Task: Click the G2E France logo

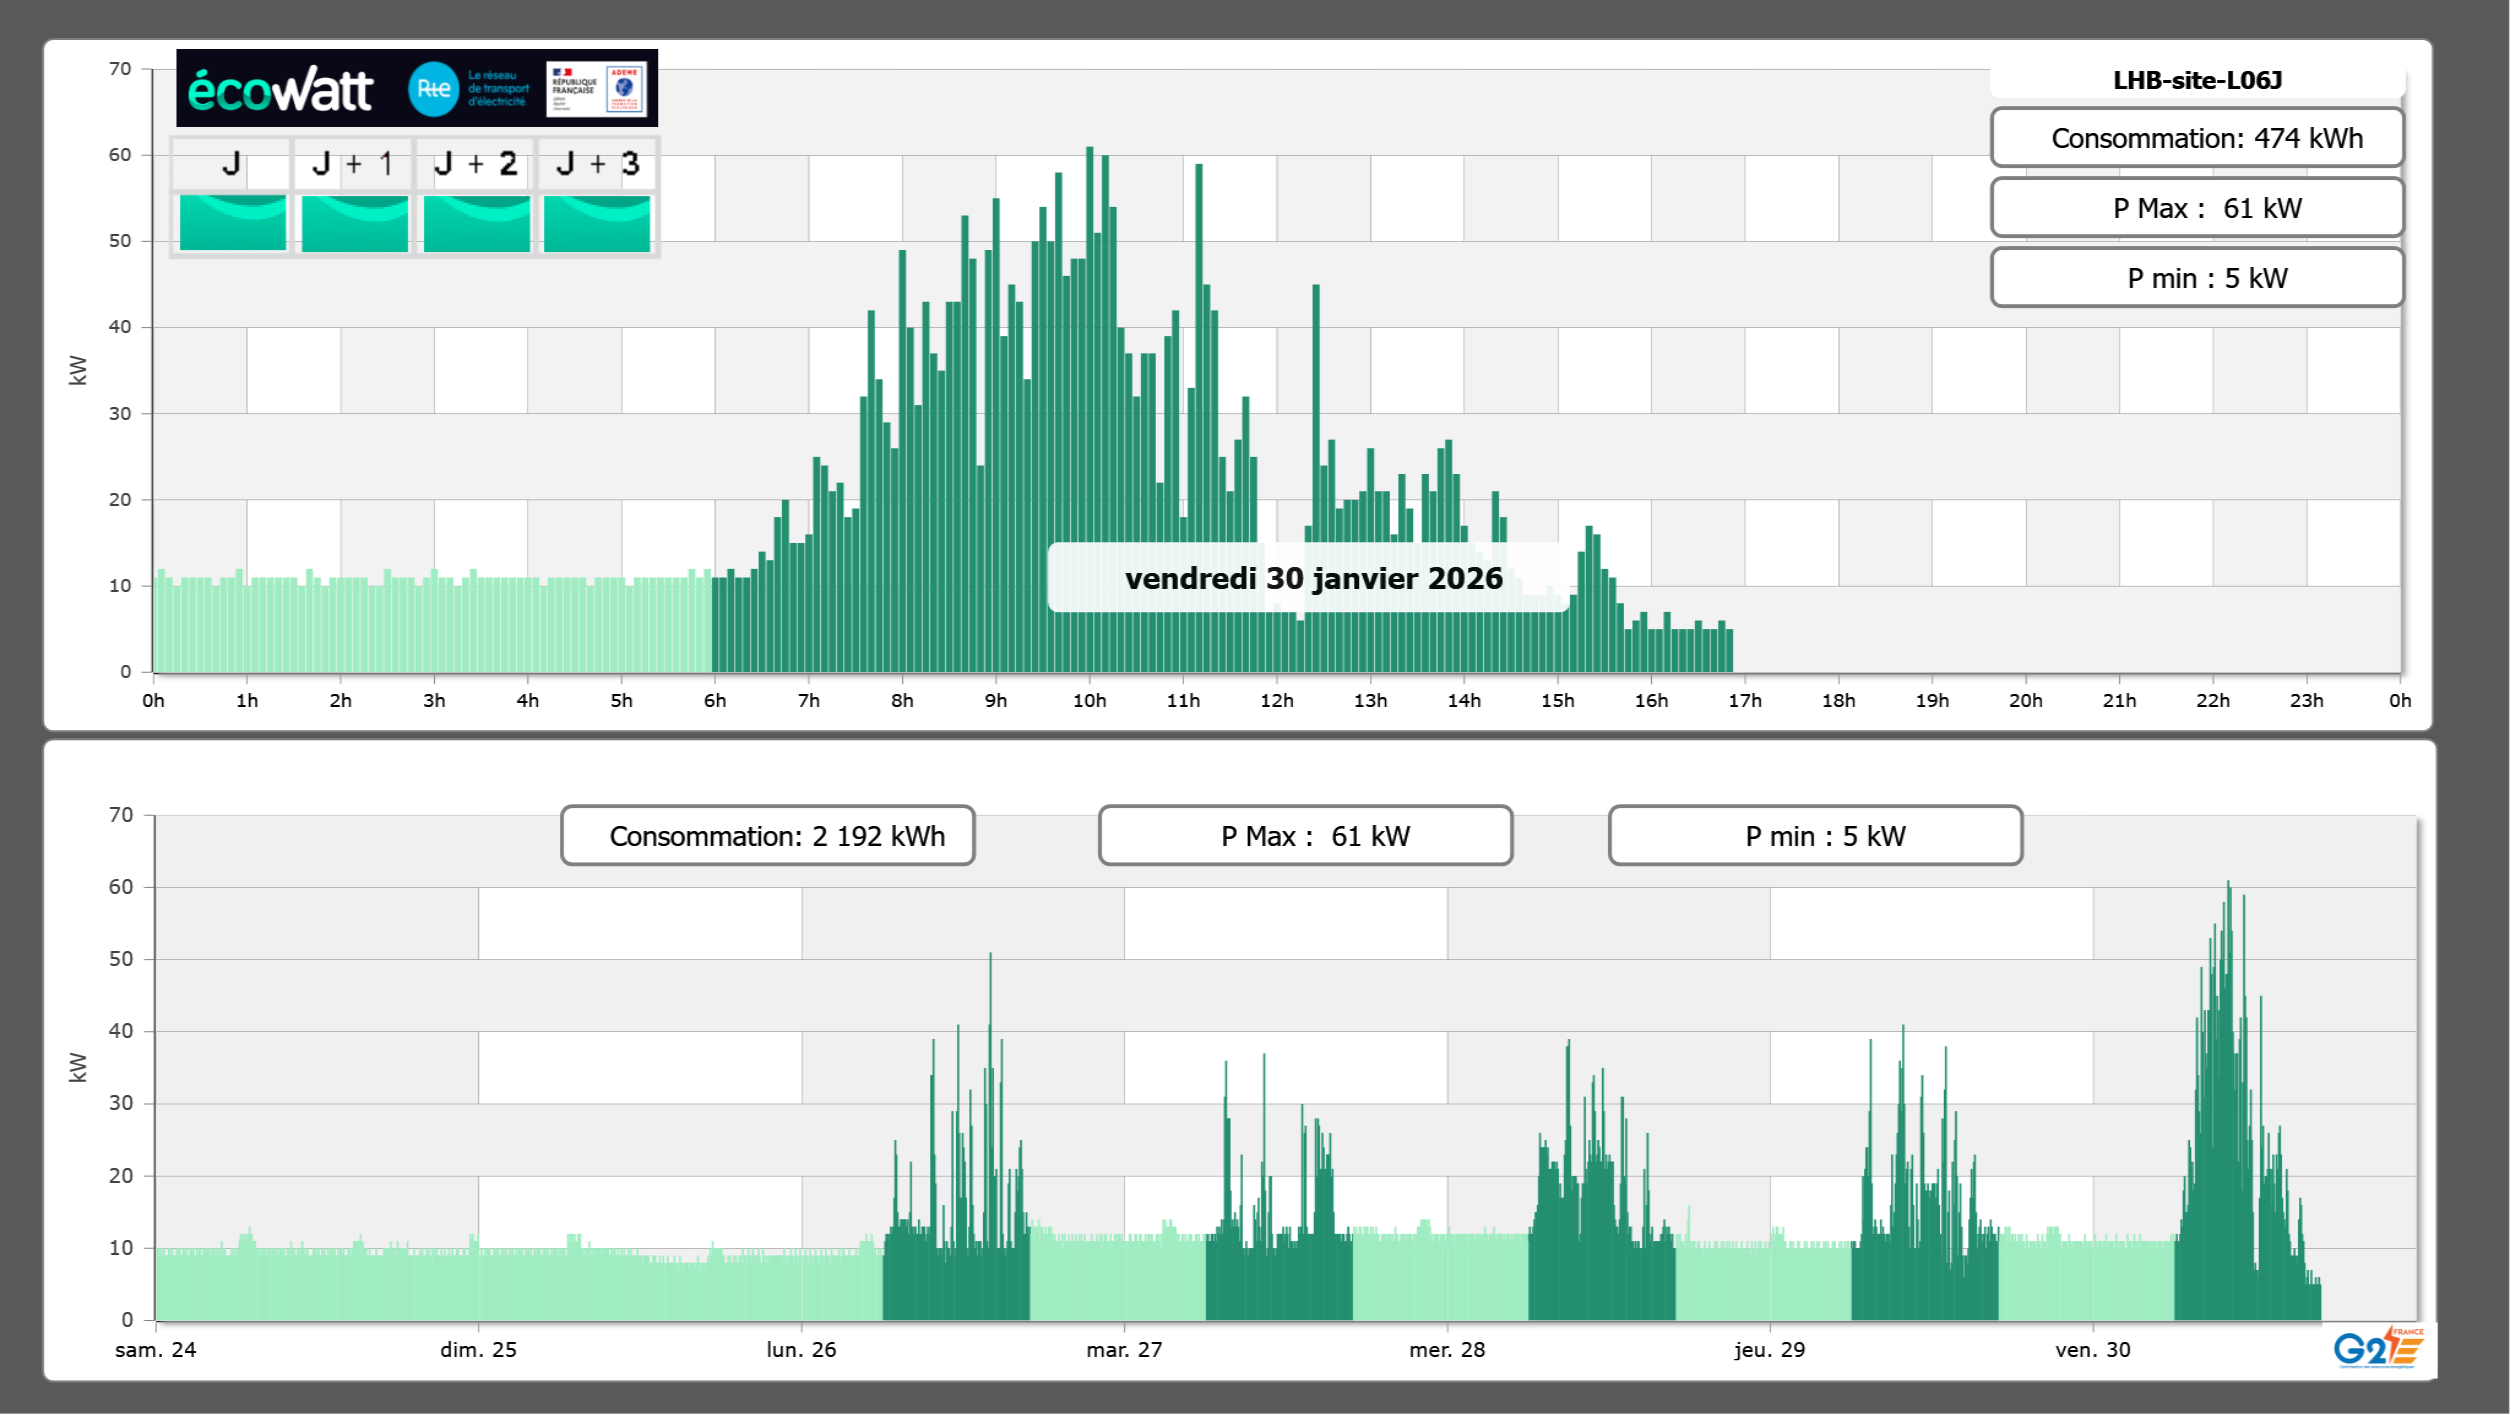Action: 2378,1348
